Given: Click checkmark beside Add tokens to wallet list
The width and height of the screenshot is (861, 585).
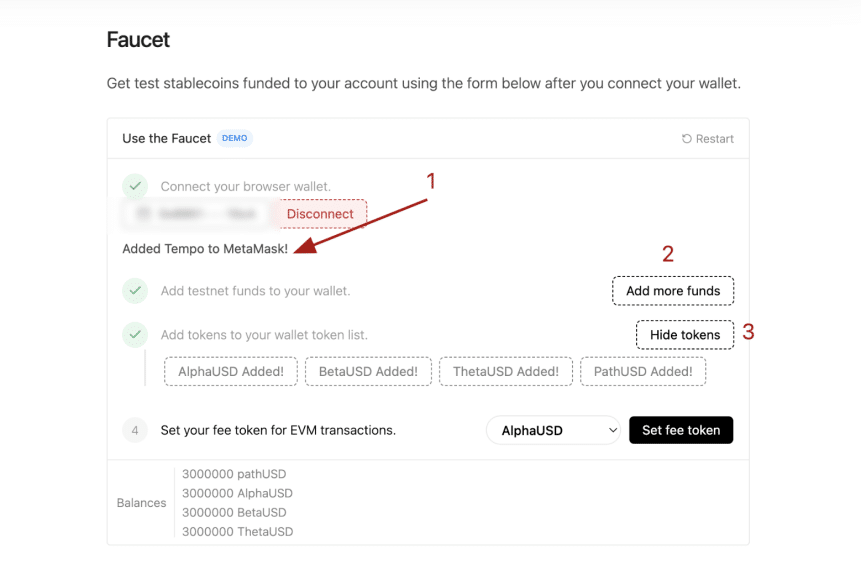Looking at the screenshot, I should point(135,335).
